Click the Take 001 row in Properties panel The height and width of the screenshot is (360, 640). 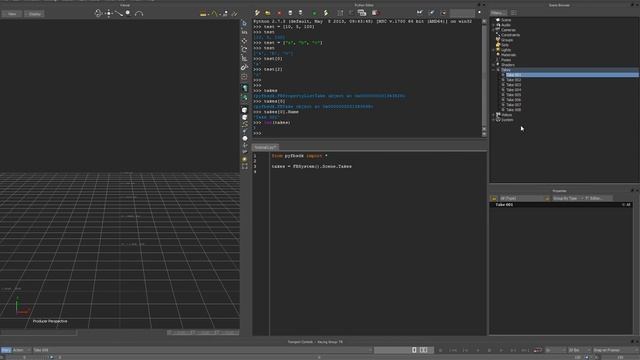tap(561, 205)
